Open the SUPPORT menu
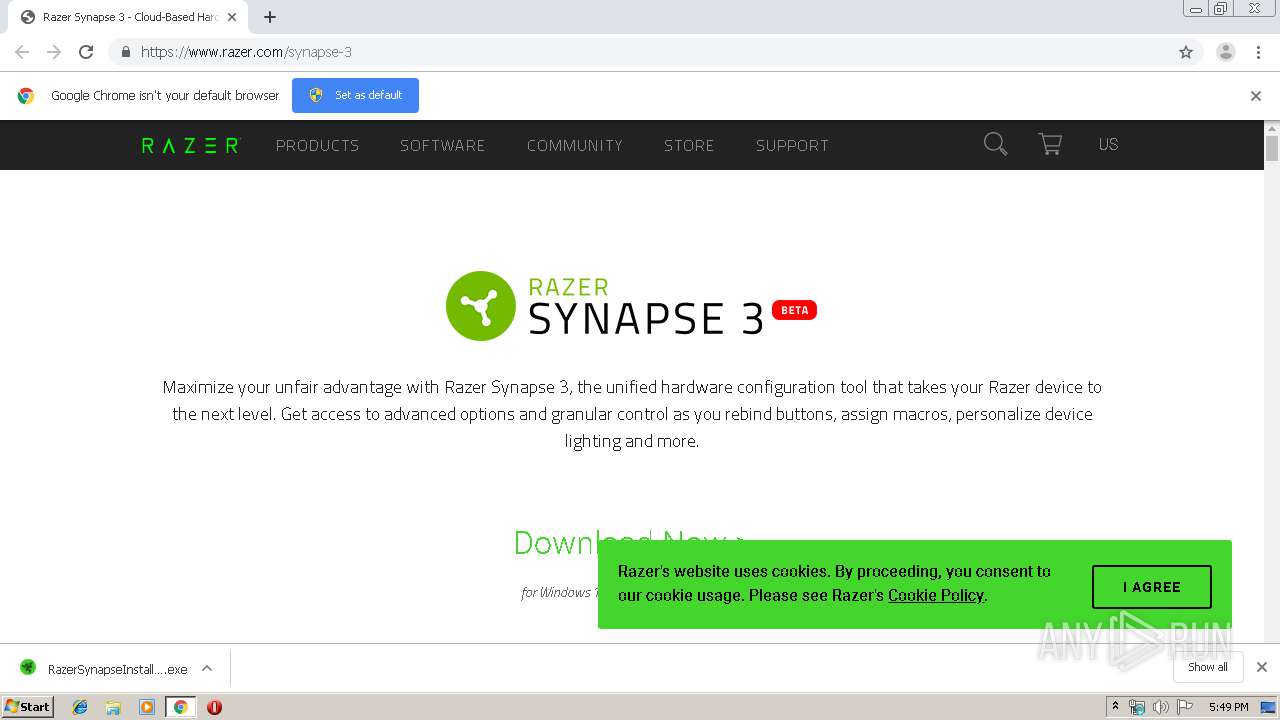Viewport: 1280px width, 720px height. point(792,145)
